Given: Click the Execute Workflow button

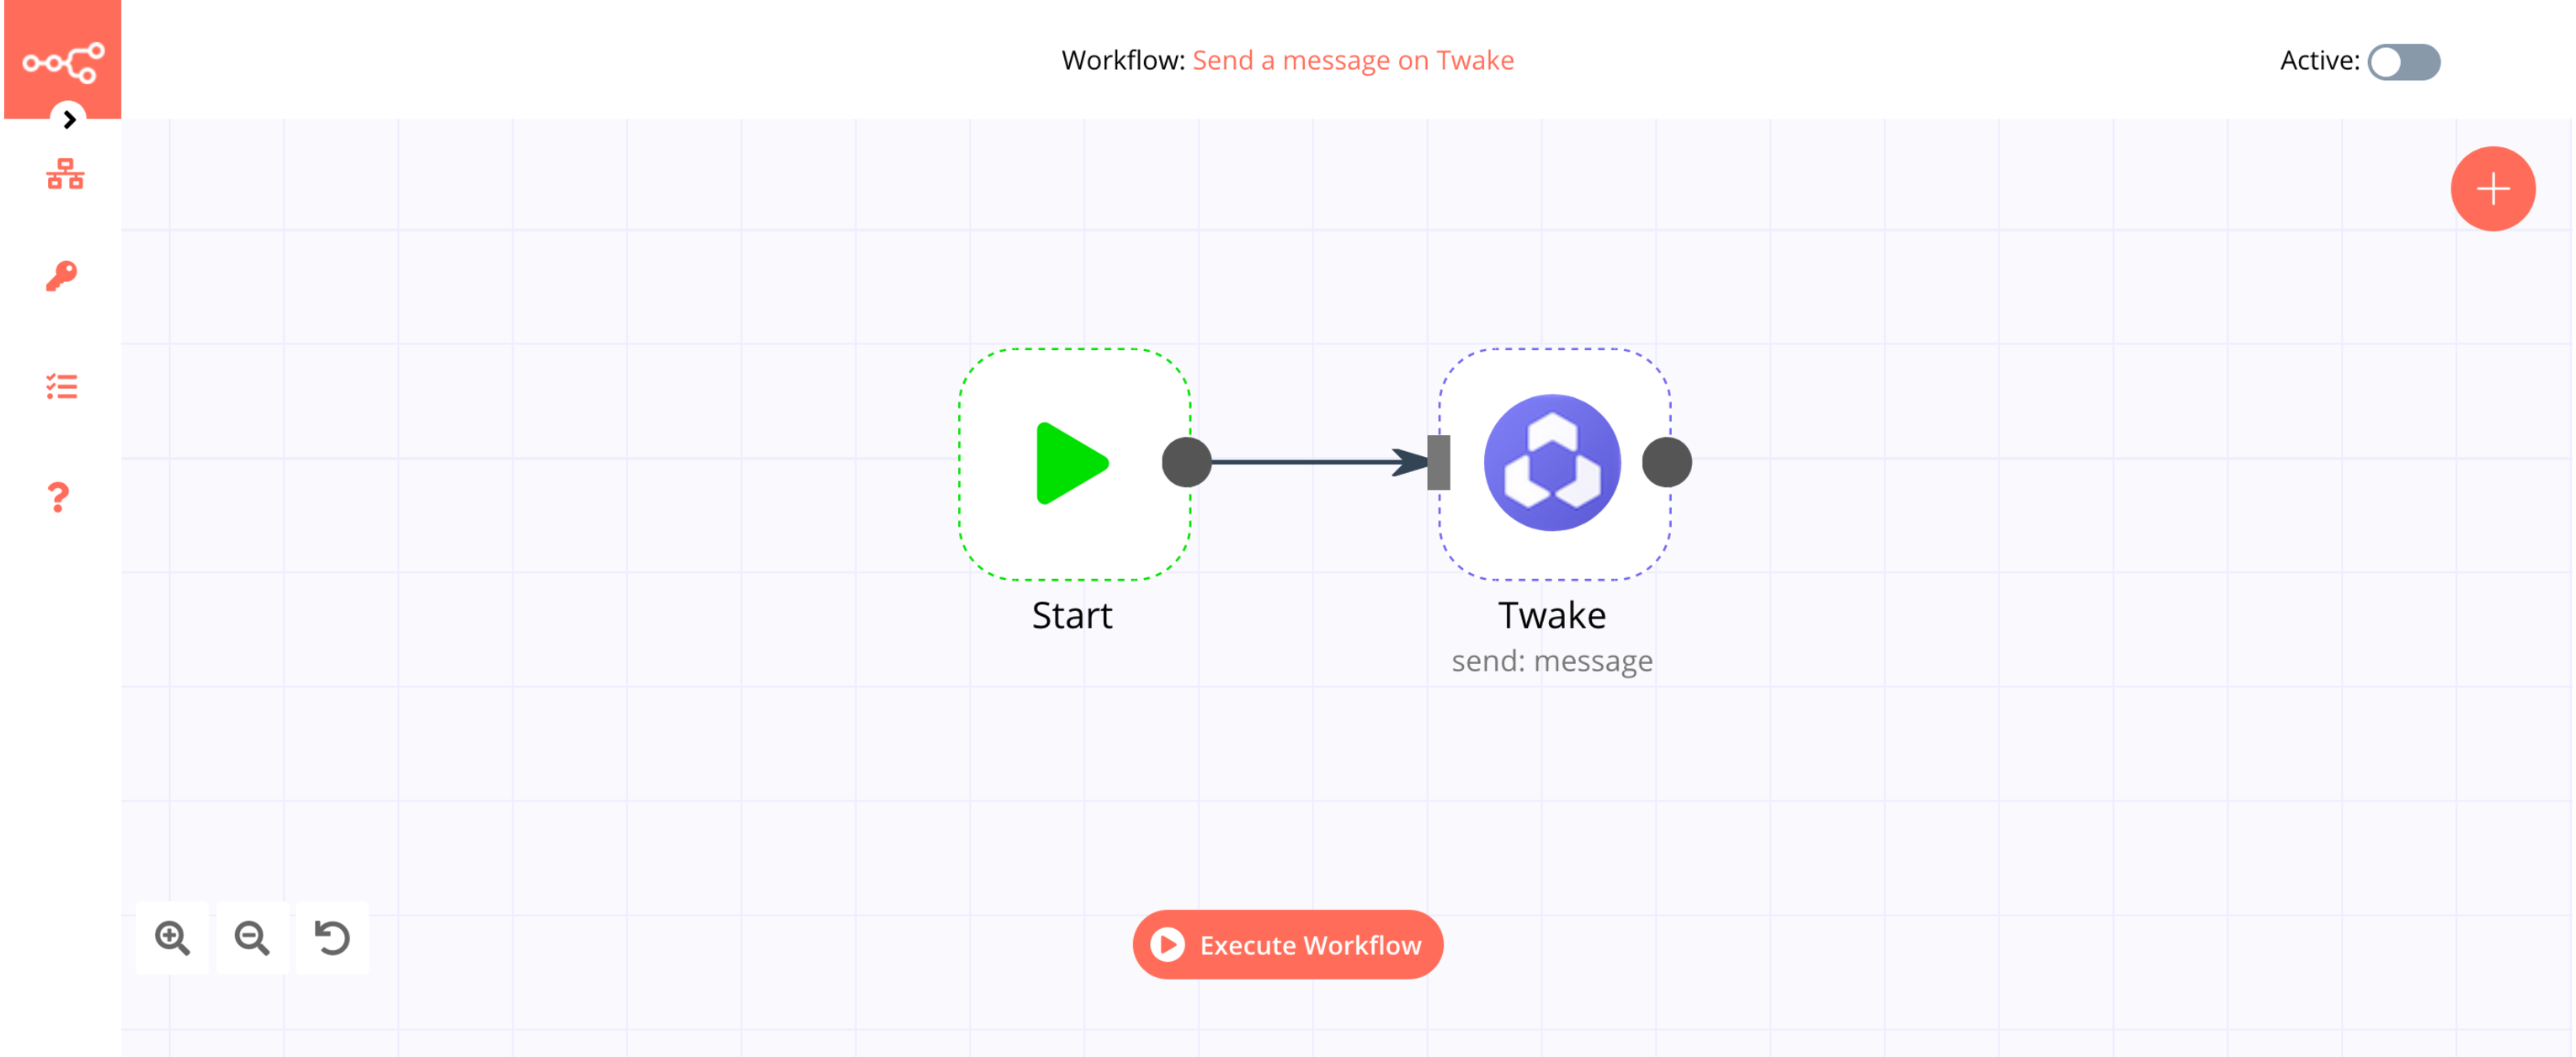Looking at the screenshot, I should click(x=1288, y=943).
